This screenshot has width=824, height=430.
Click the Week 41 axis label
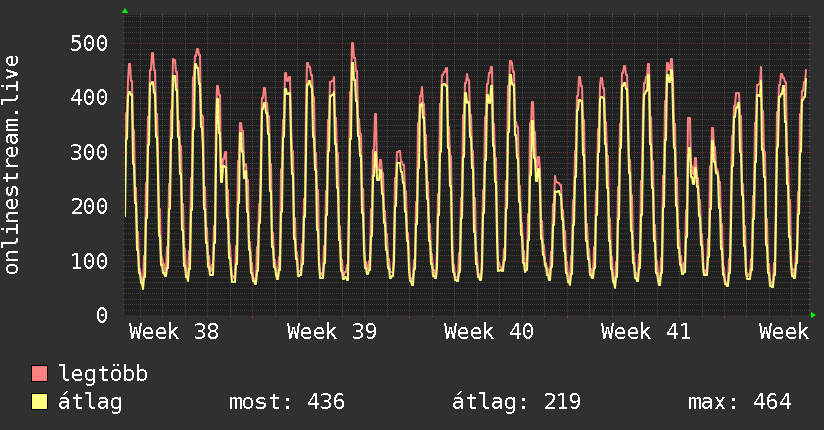click(x=646, y=332)
